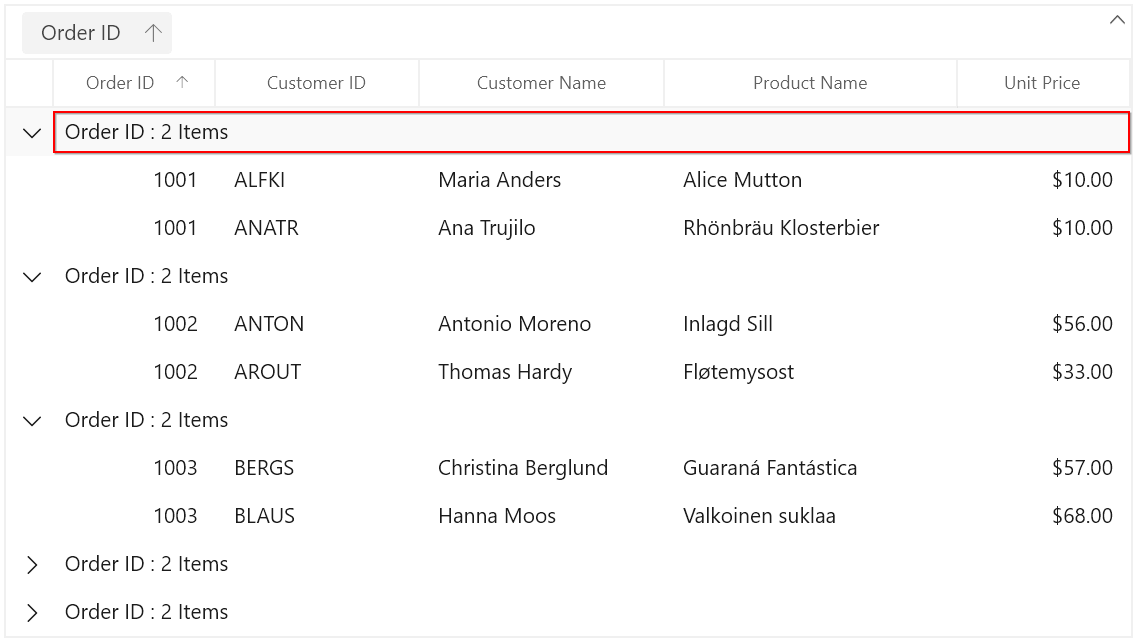Click the Maria Anders name cell
The width and height of the screenshot is (1137, 642).
coord(542,180)
